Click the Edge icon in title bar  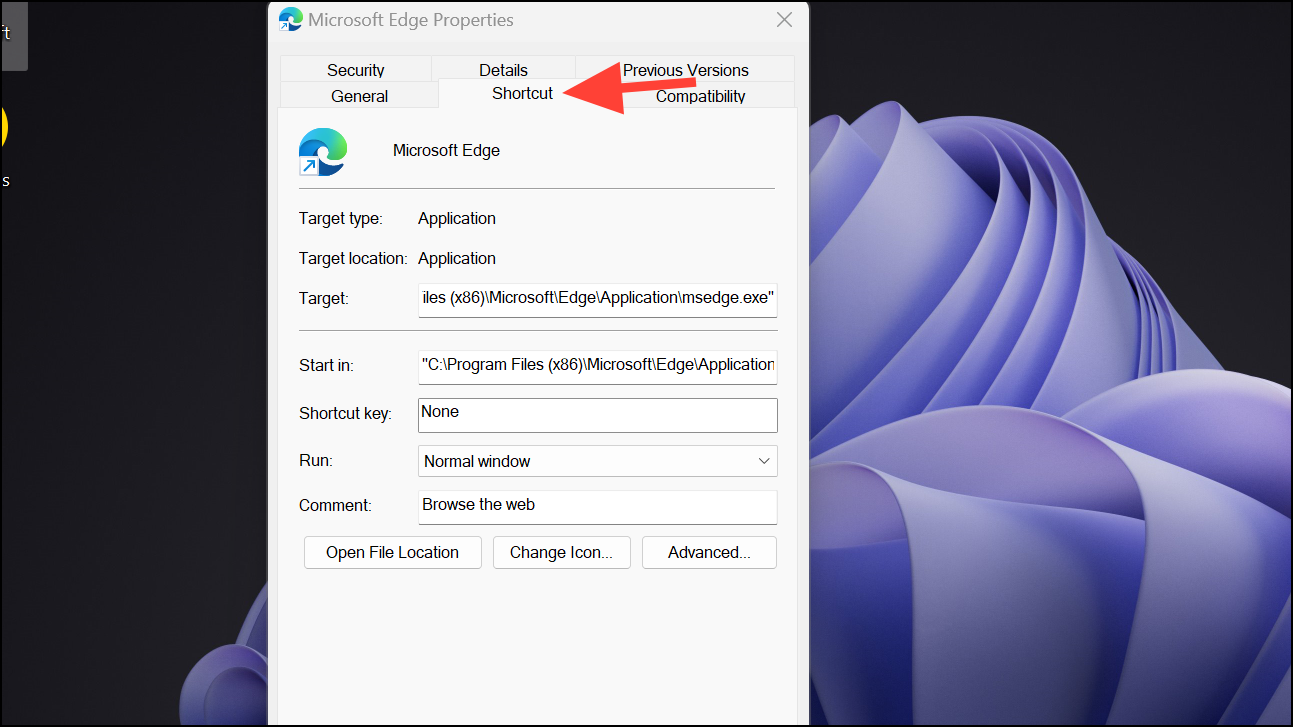pyautogui.click(x=291, y=19)
